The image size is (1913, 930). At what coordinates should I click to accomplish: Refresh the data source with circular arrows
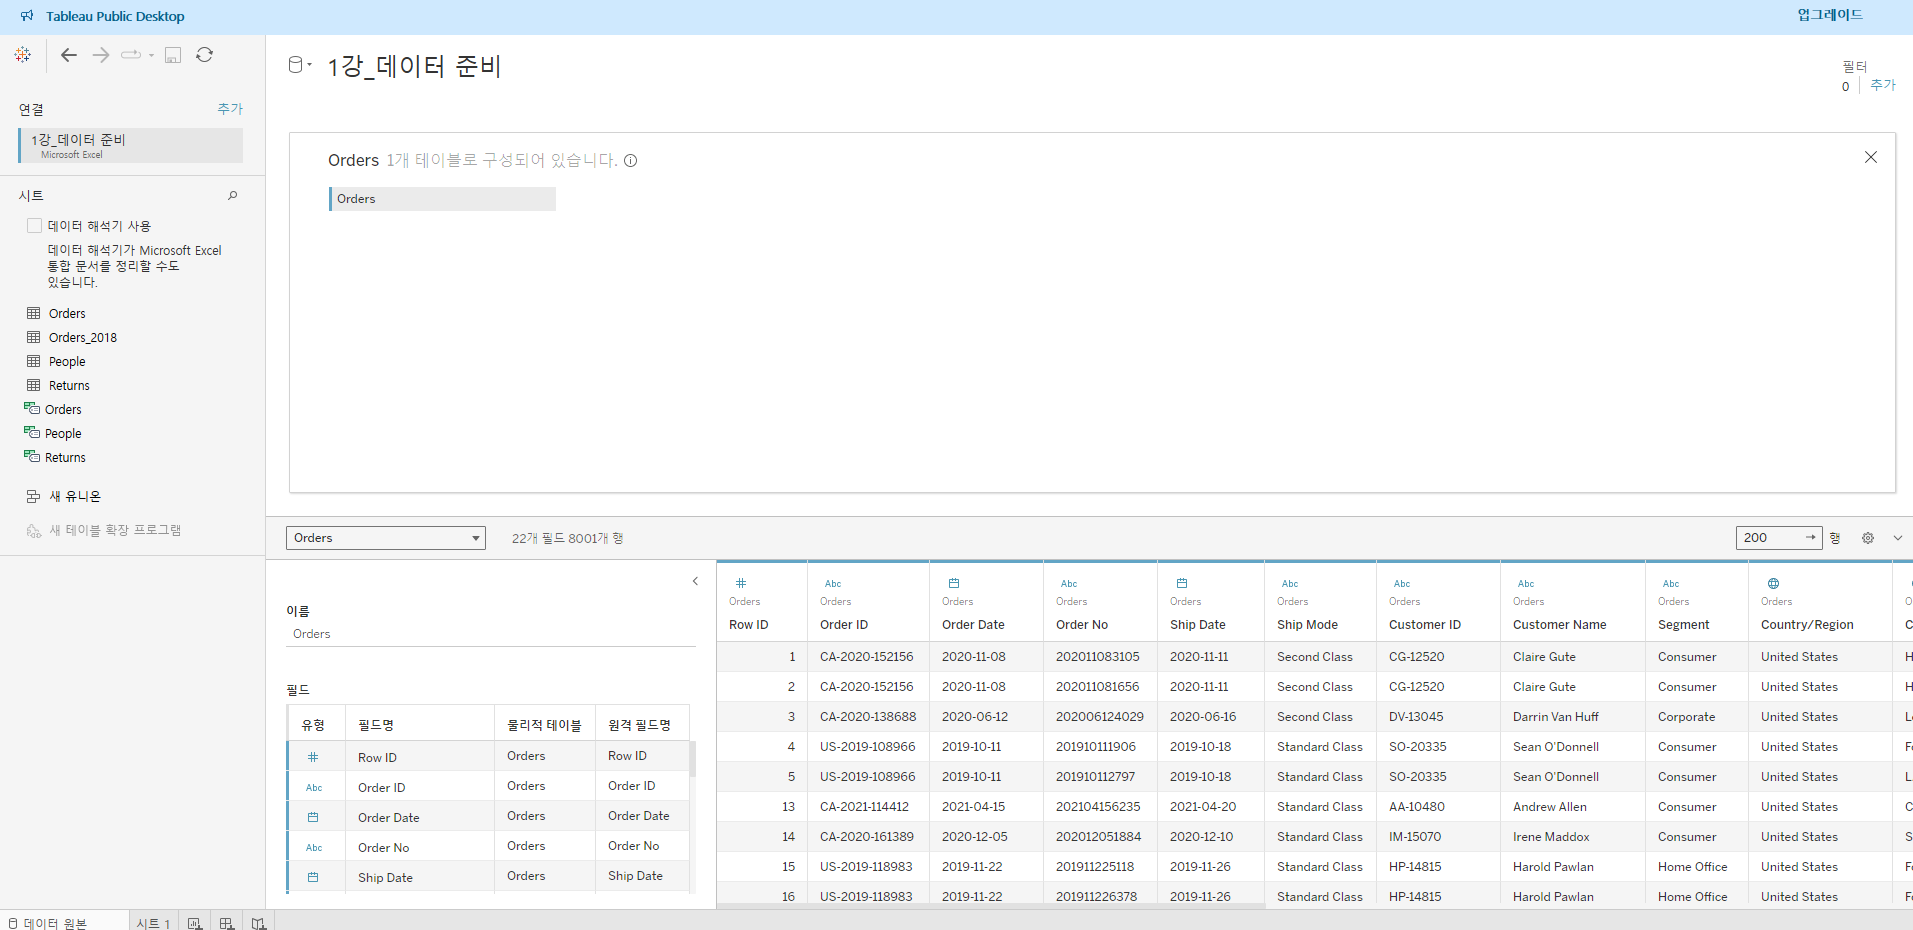(x=205, y=55)
